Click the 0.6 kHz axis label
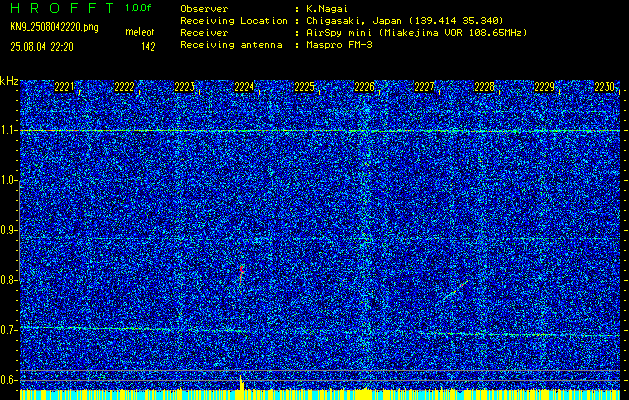 8,380
